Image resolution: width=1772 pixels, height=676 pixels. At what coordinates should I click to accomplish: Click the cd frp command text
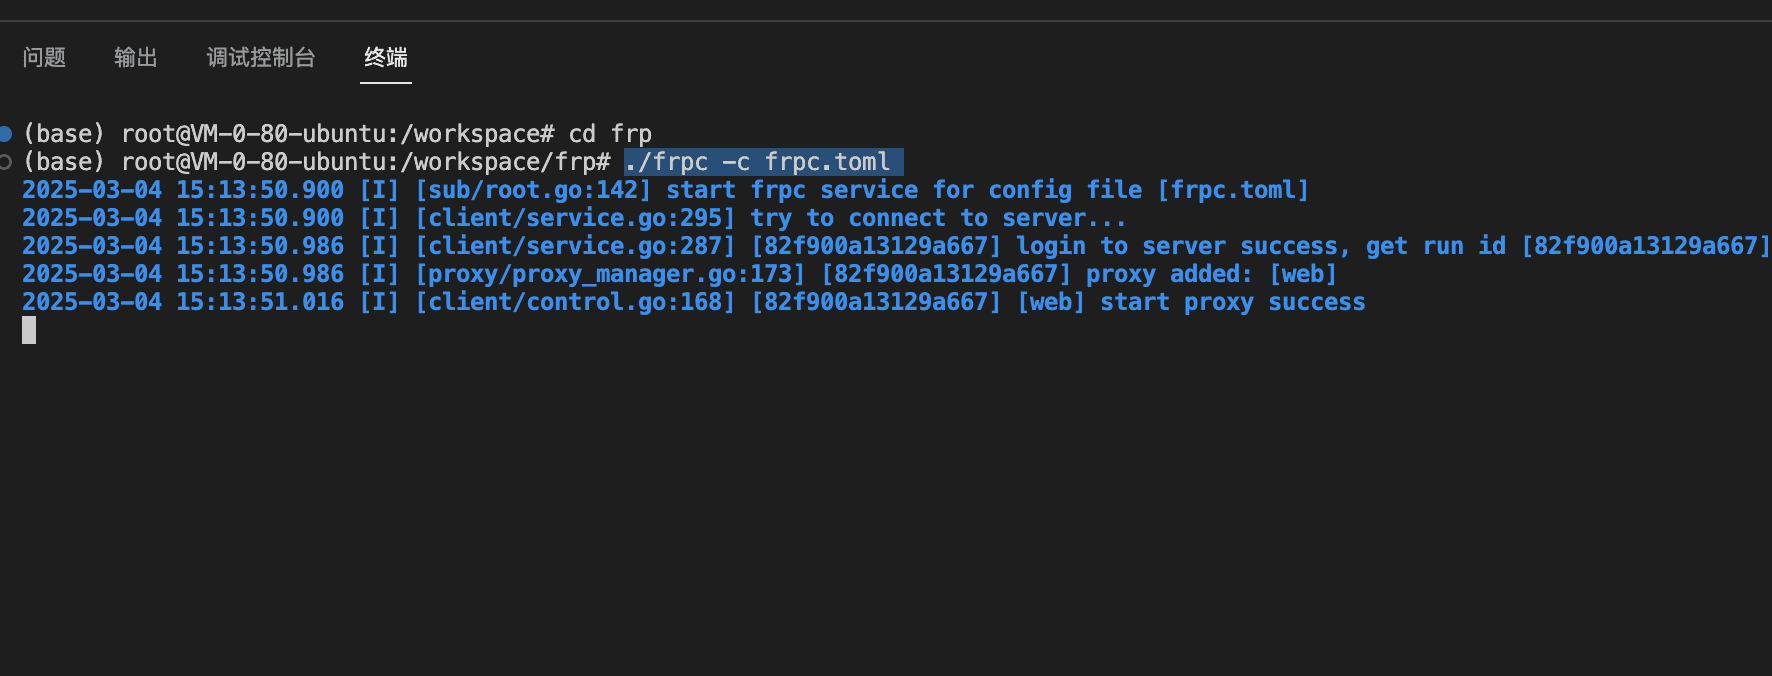[610, 134]
